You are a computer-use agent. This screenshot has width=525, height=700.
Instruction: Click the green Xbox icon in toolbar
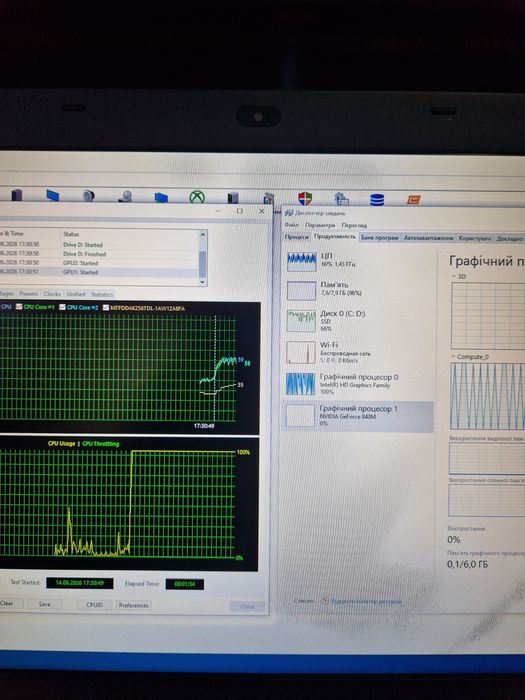tap(197, 197)
